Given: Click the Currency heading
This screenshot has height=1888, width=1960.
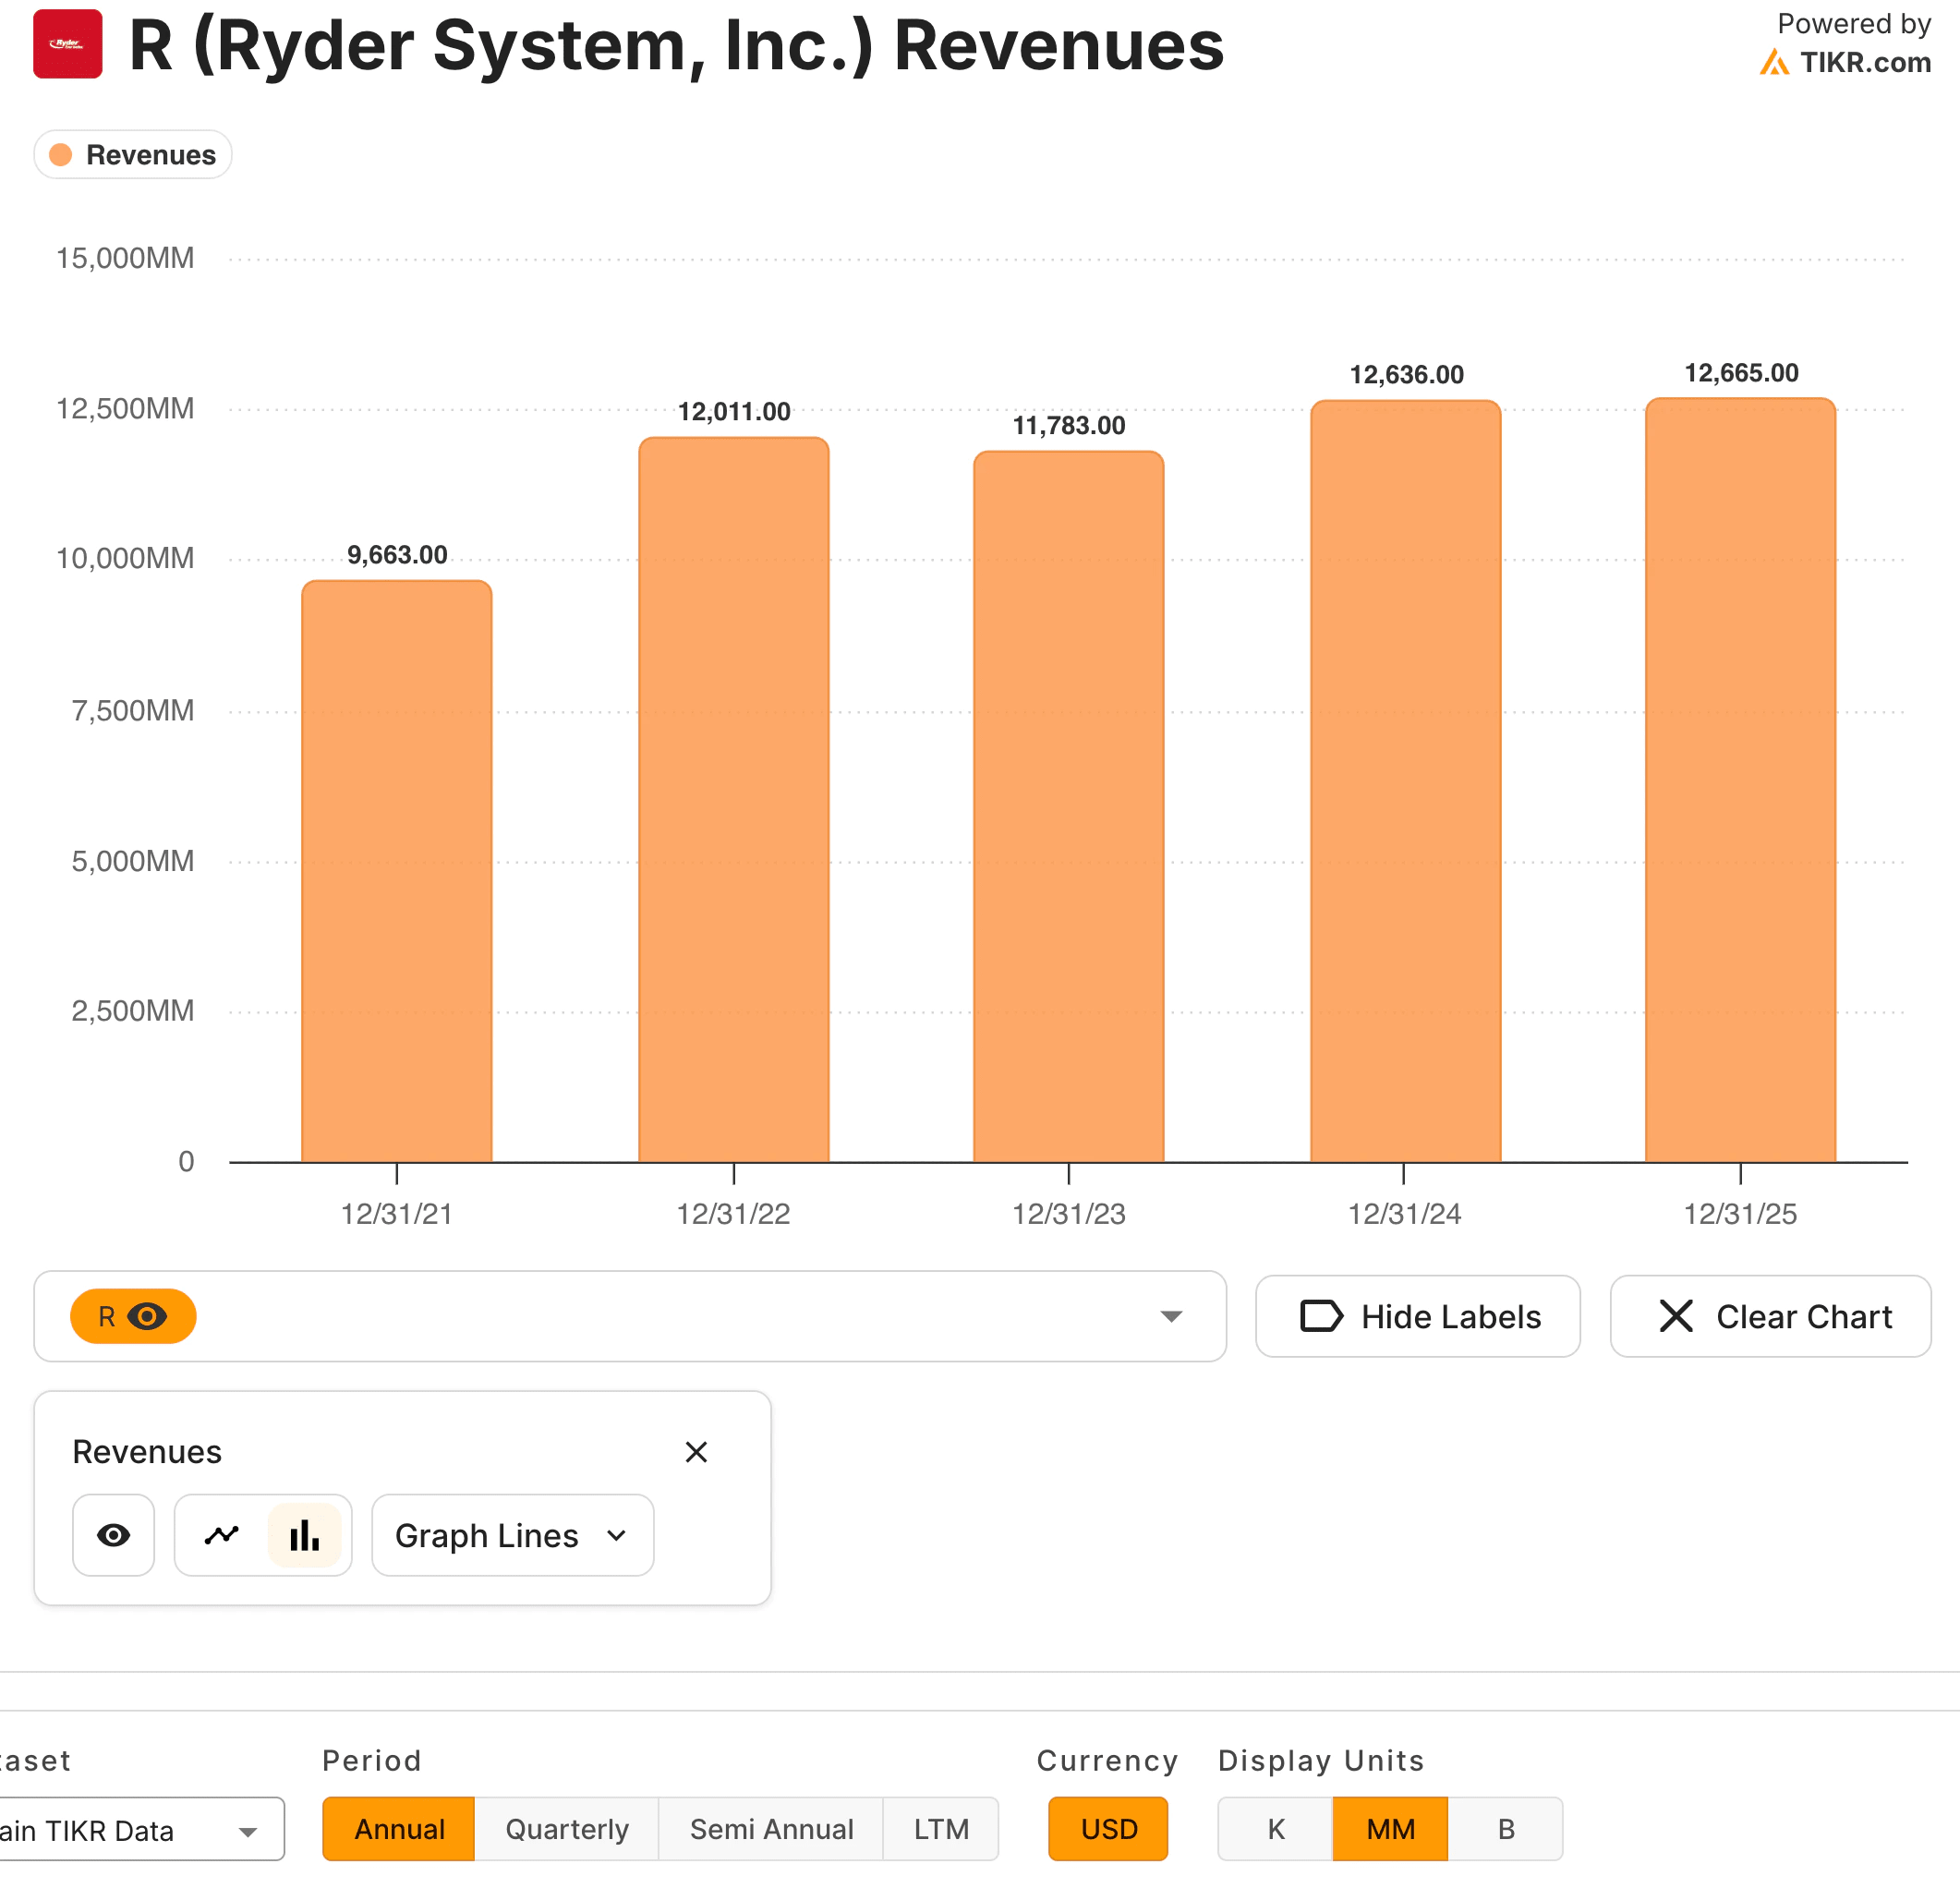Looking at the screenshot, I should (x=1108, y=1761).
